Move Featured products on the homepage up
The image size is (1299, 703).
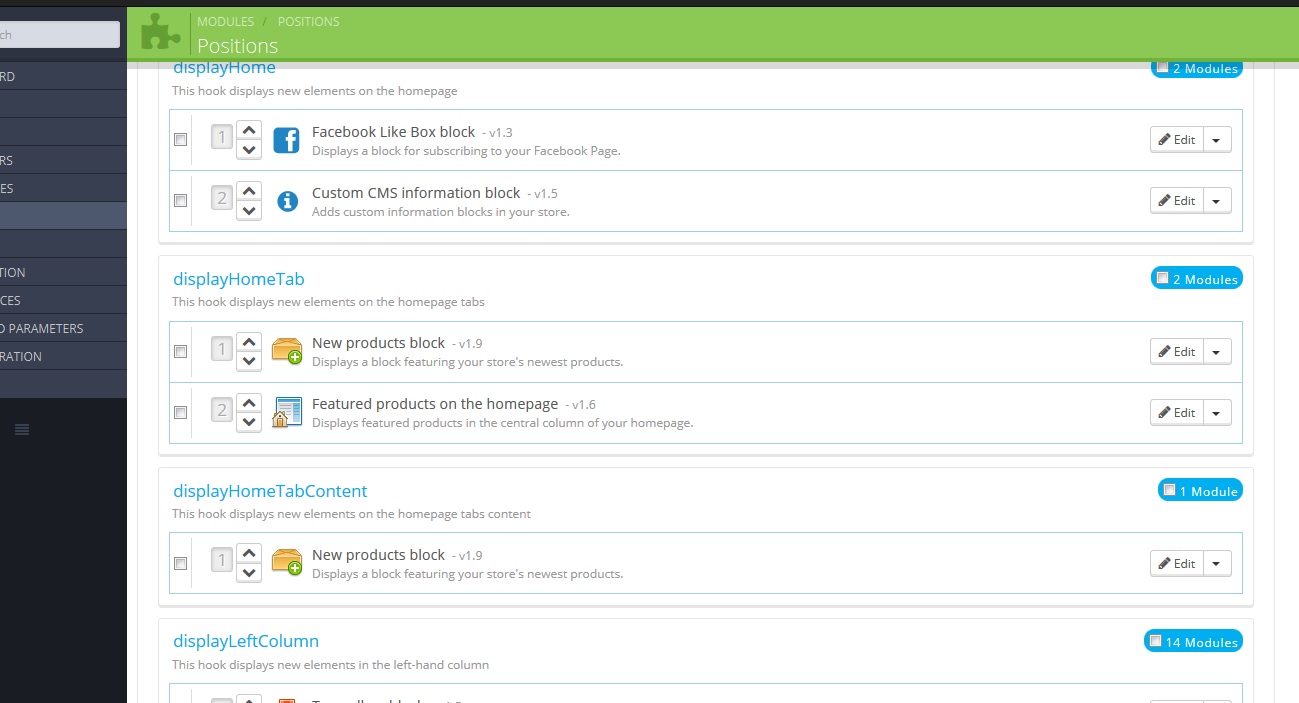[x=249, y=403]
